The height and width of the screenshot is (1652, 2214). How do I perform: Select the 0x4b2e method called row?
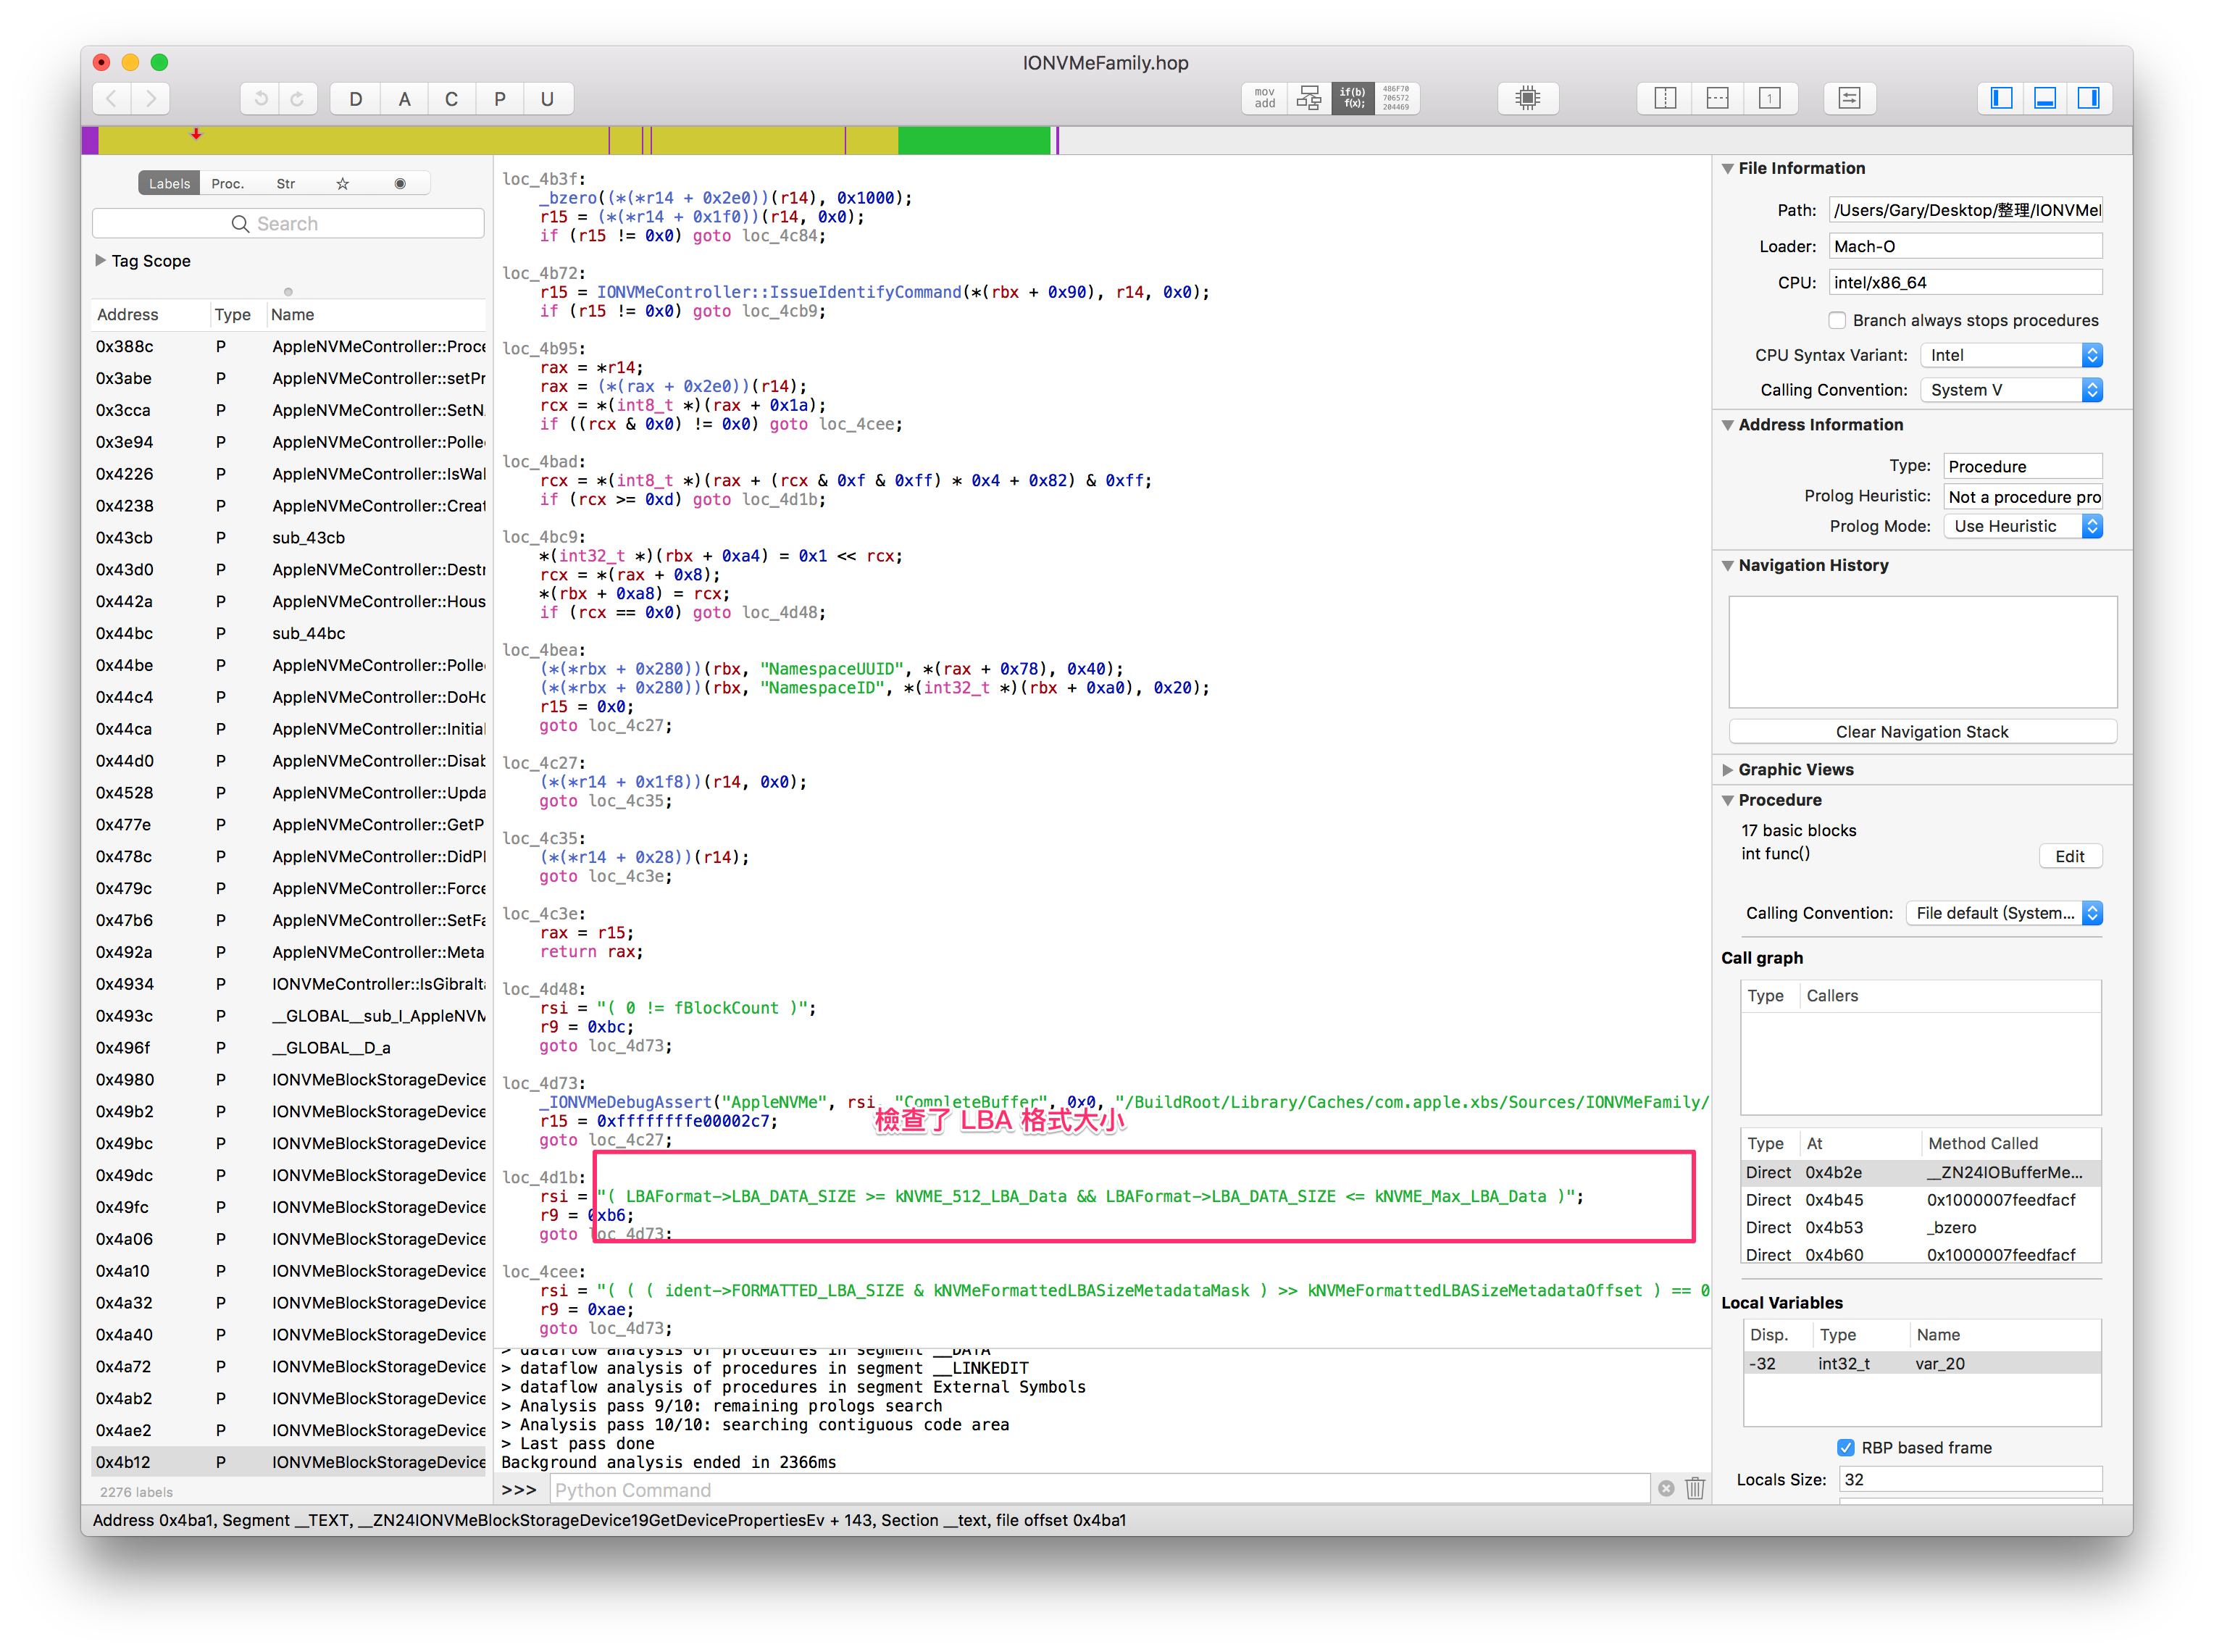(x=1920, y=1172)
